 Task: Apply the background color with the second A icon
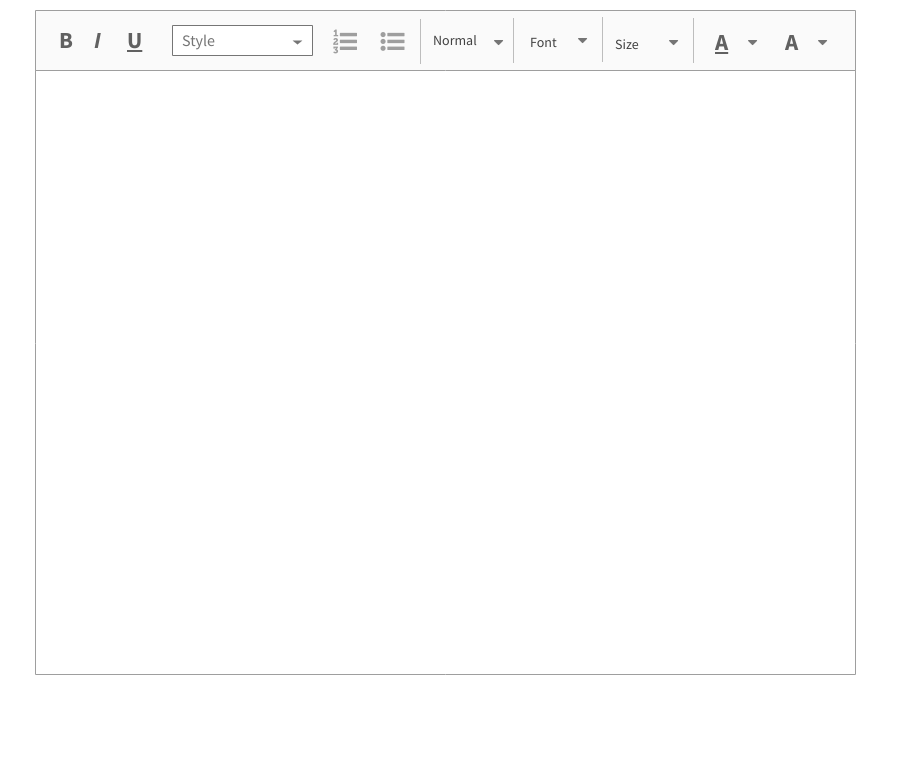click(x=791, y=42)
